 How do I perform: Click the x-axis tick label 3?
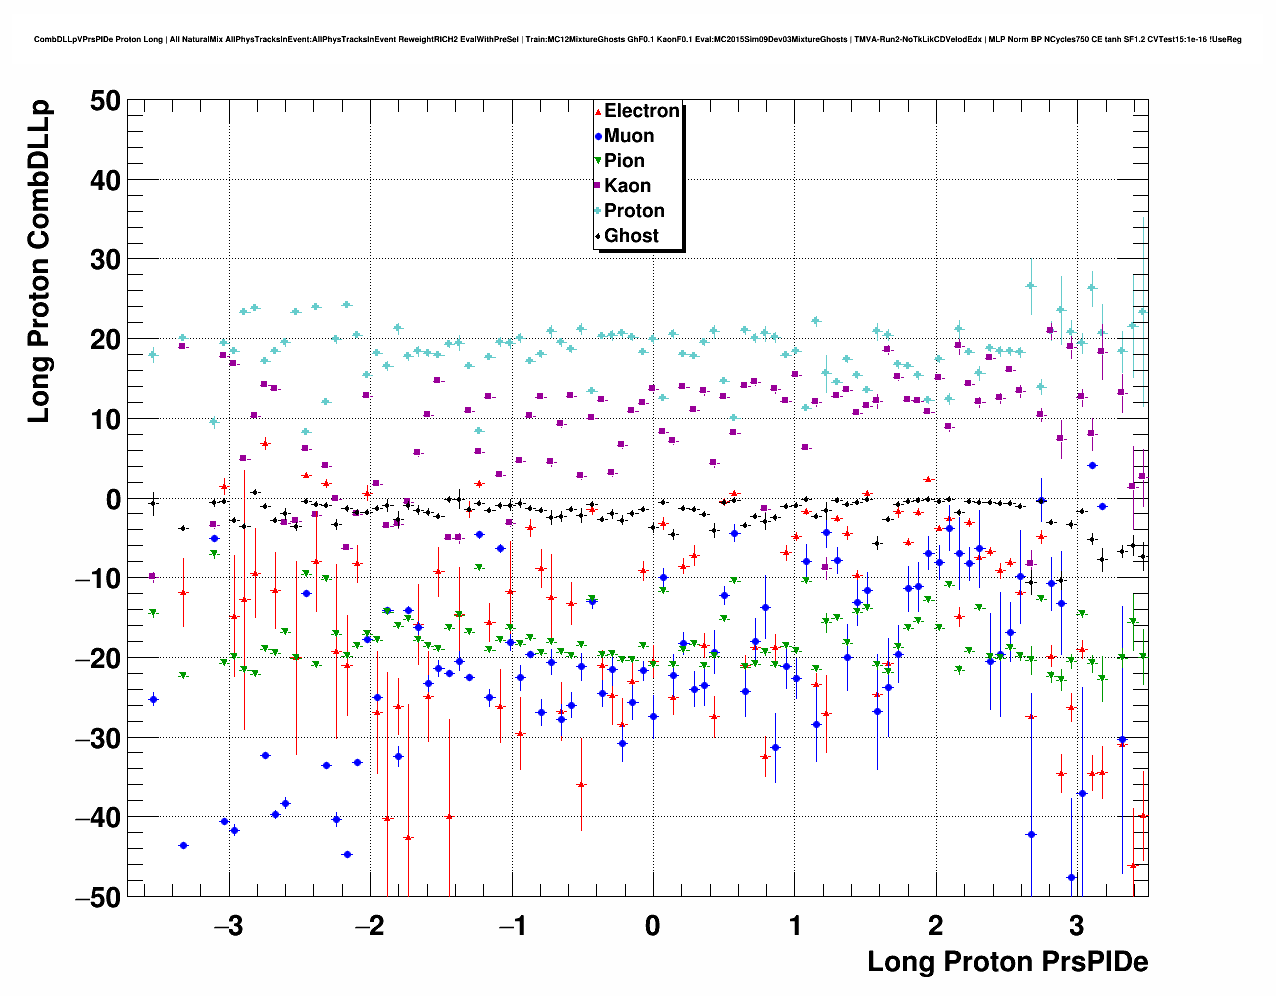pyautogui.click(x=1076, y=926)
